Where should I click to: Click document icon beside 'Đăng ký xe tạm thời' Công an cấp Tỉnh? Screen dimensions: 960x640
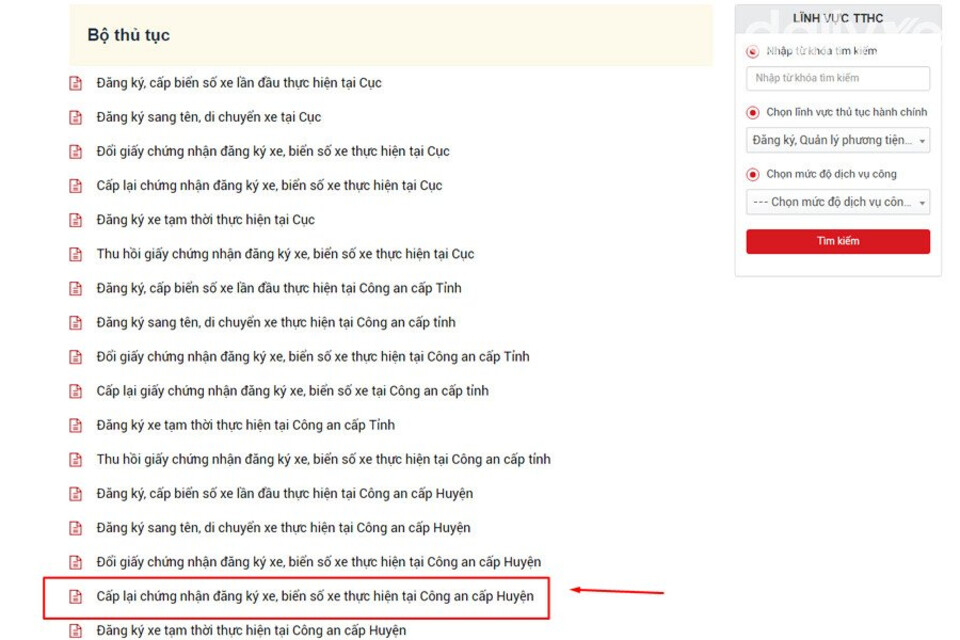coord(75,425)
